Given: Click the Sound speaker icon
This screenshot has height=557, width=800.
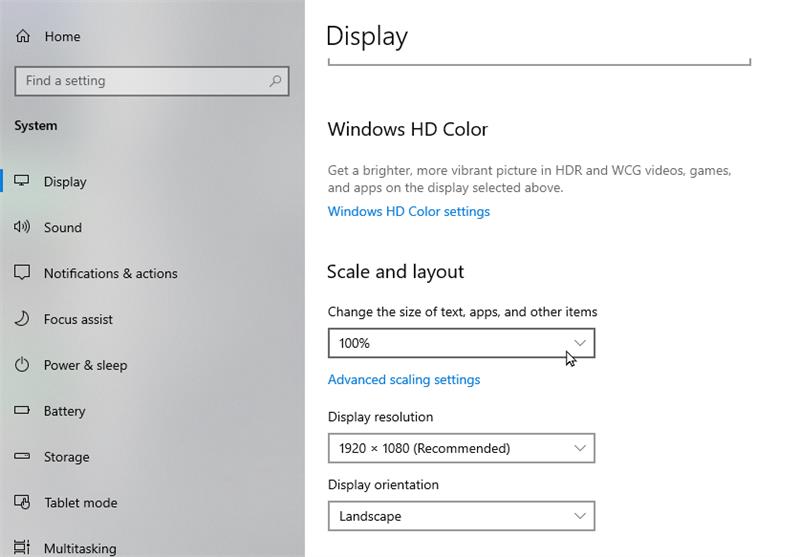Looking at the screenshot, I should pos(22,228).
